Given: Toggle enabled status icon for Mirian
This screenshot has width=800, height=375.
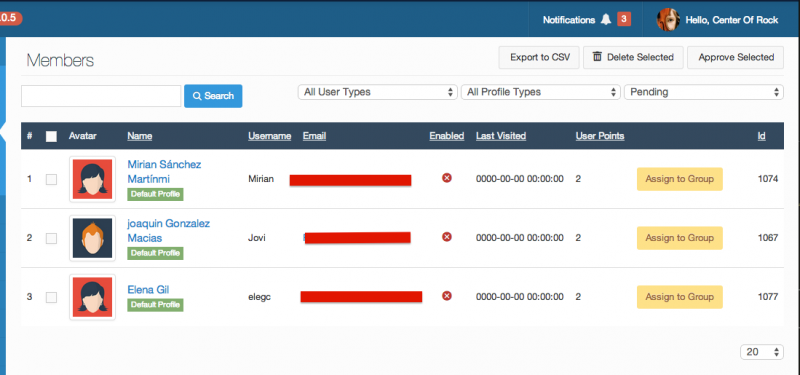Looking at the screenshot, I should (x=447, y=178).
